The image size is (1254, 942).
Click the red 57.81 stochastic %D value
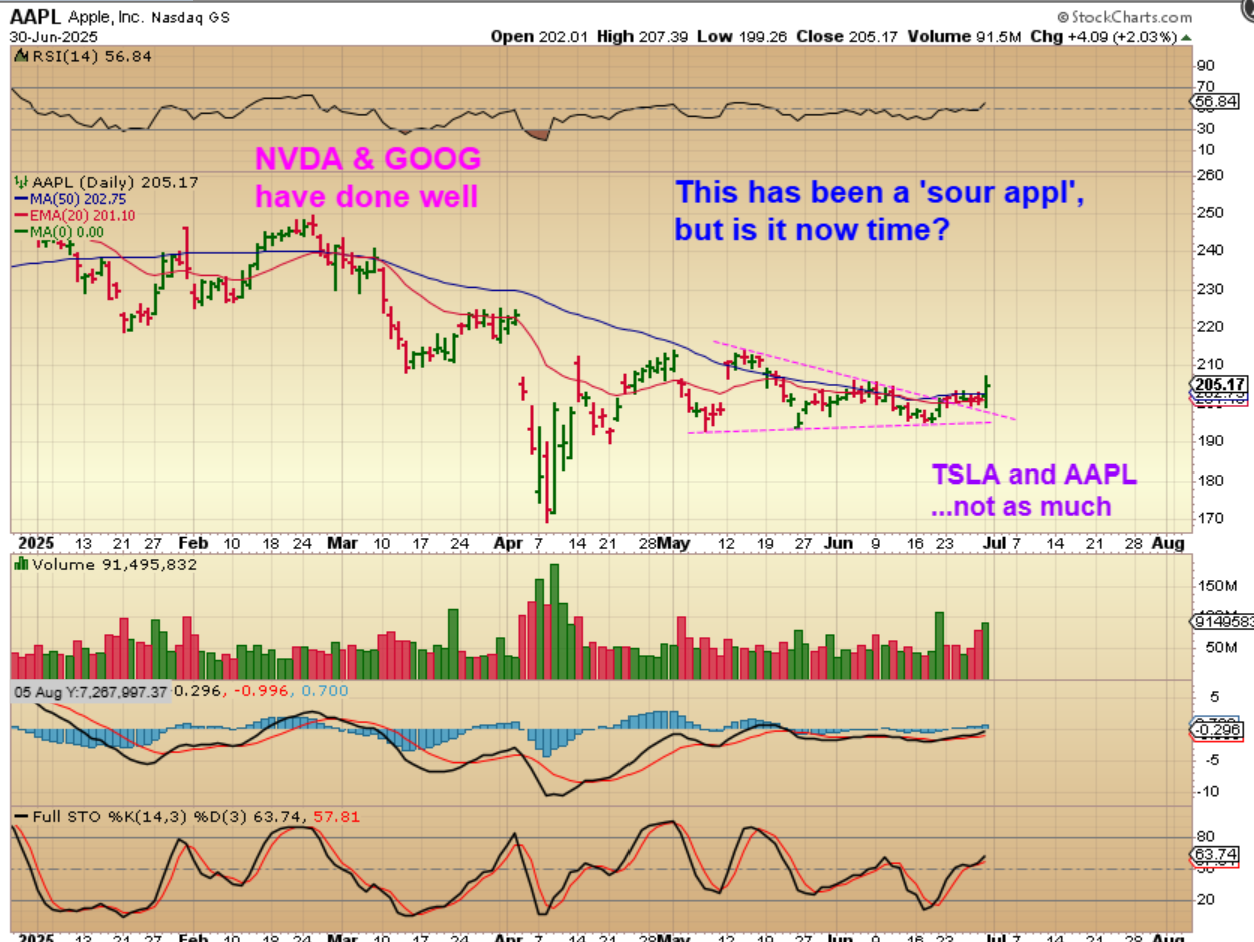339,817
